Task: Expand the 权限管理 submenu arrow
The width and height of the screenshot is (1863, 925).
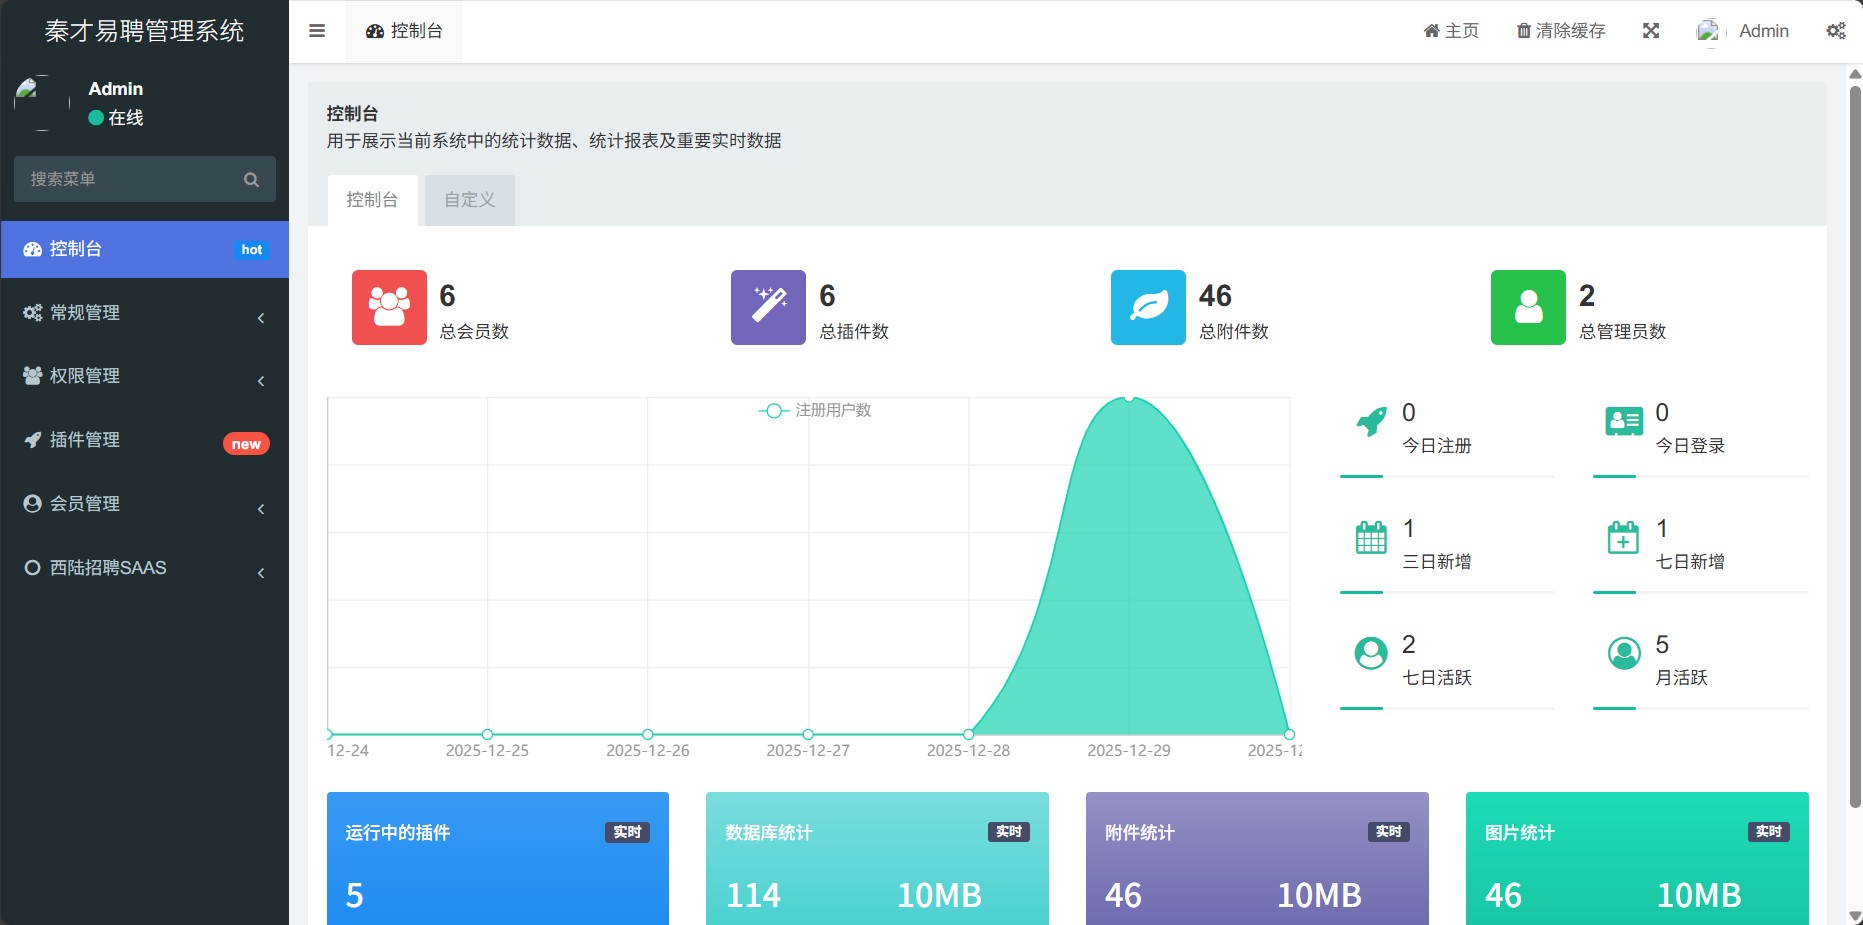Action: tap(261, 381)
